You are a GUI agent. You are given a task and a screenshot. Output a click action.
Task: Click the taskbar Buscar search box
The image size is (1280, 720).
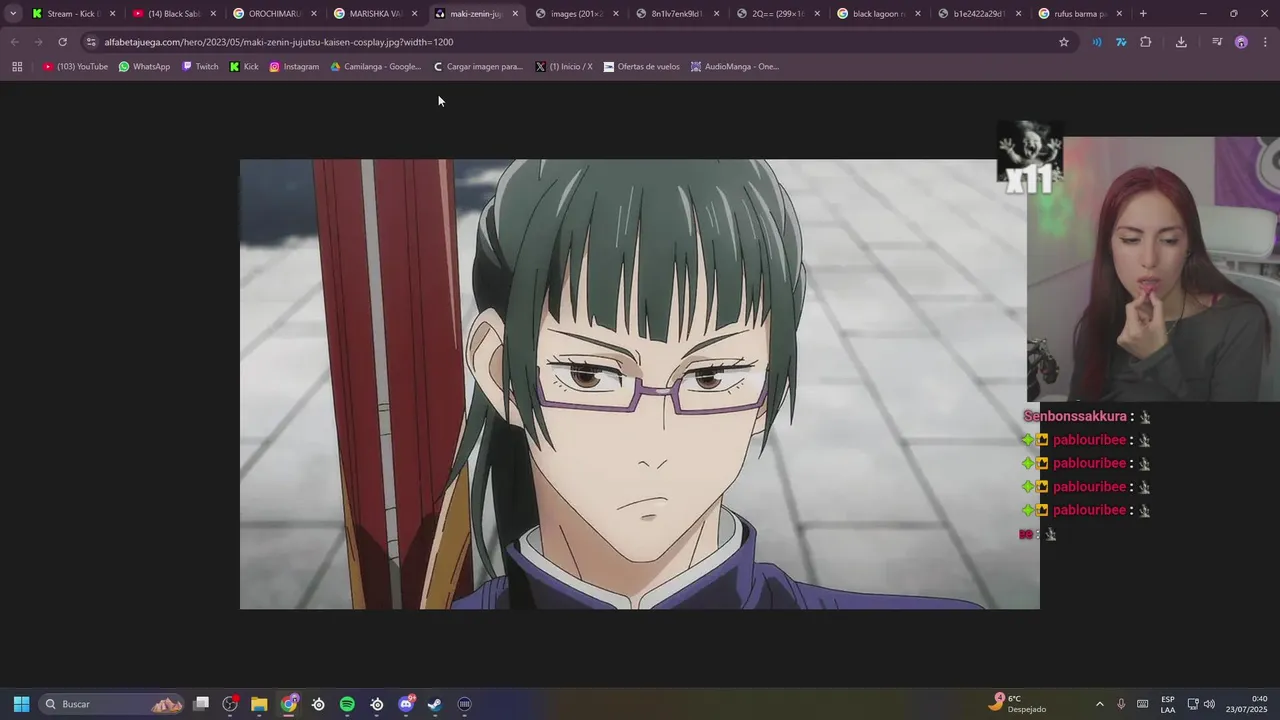point(112,704)
